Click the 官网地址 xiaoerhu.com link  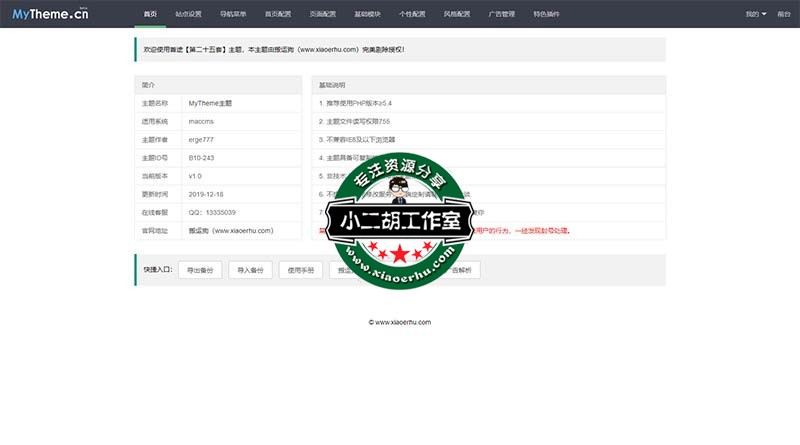231,230
